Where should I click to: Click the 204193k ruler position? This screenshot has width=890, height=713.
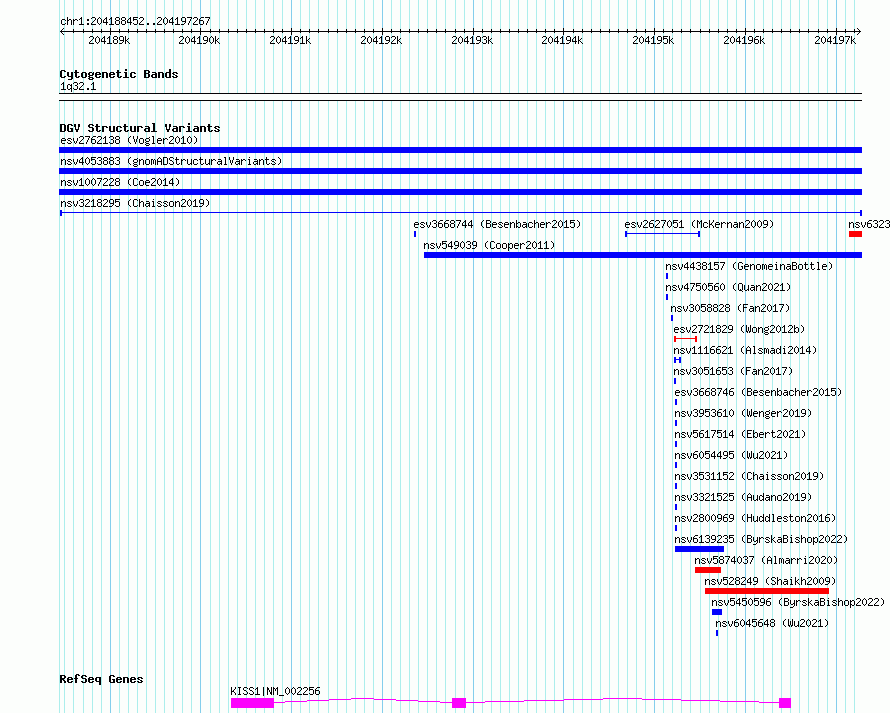click(472, 40)
